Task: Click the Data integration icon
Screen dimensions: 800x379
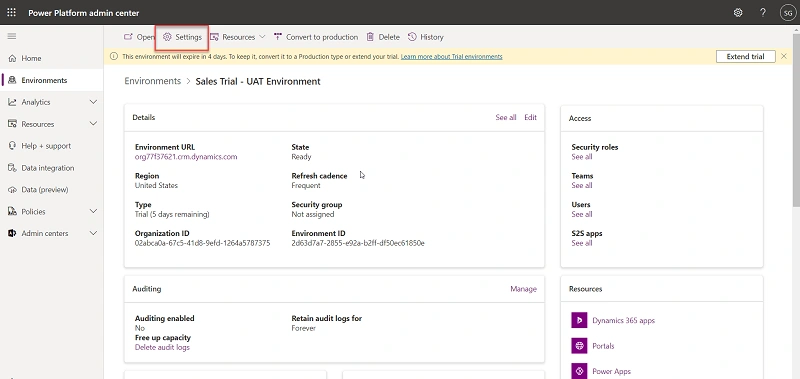Action: [12, 168]
